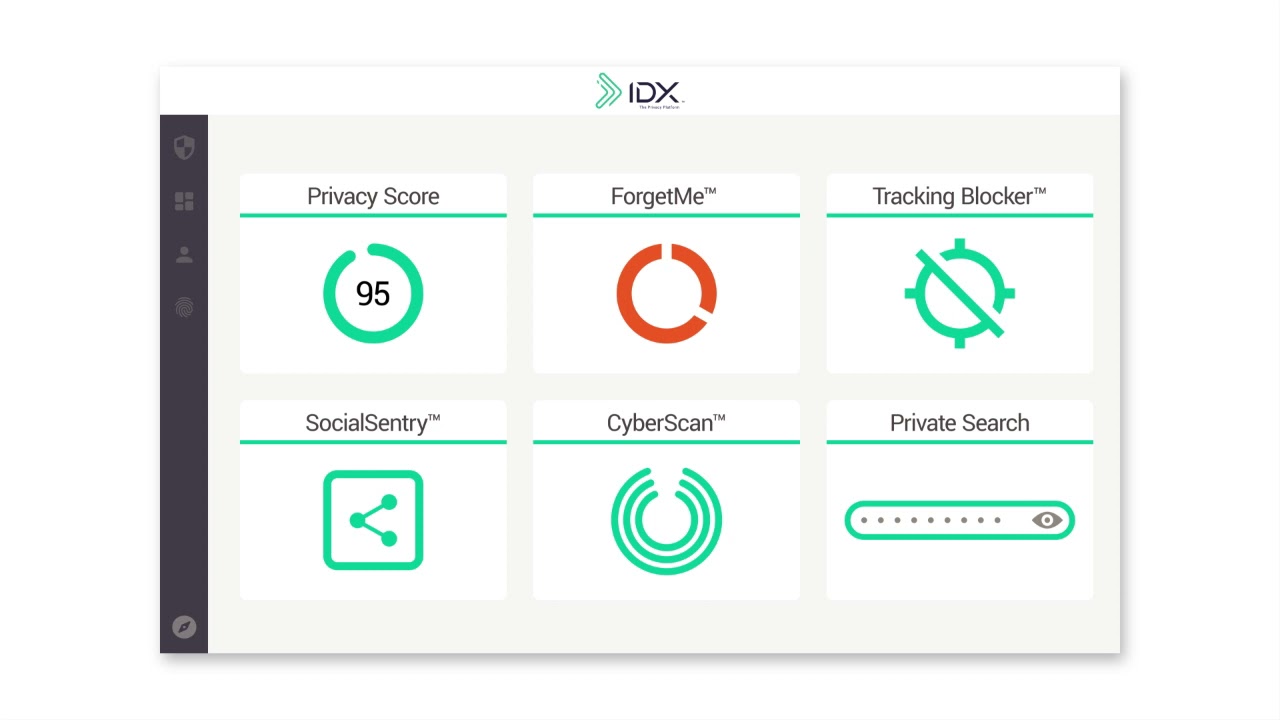Select the Tracking Blocker card title
This screenshot has width=1280, height=720.
[x=960, y=196]
